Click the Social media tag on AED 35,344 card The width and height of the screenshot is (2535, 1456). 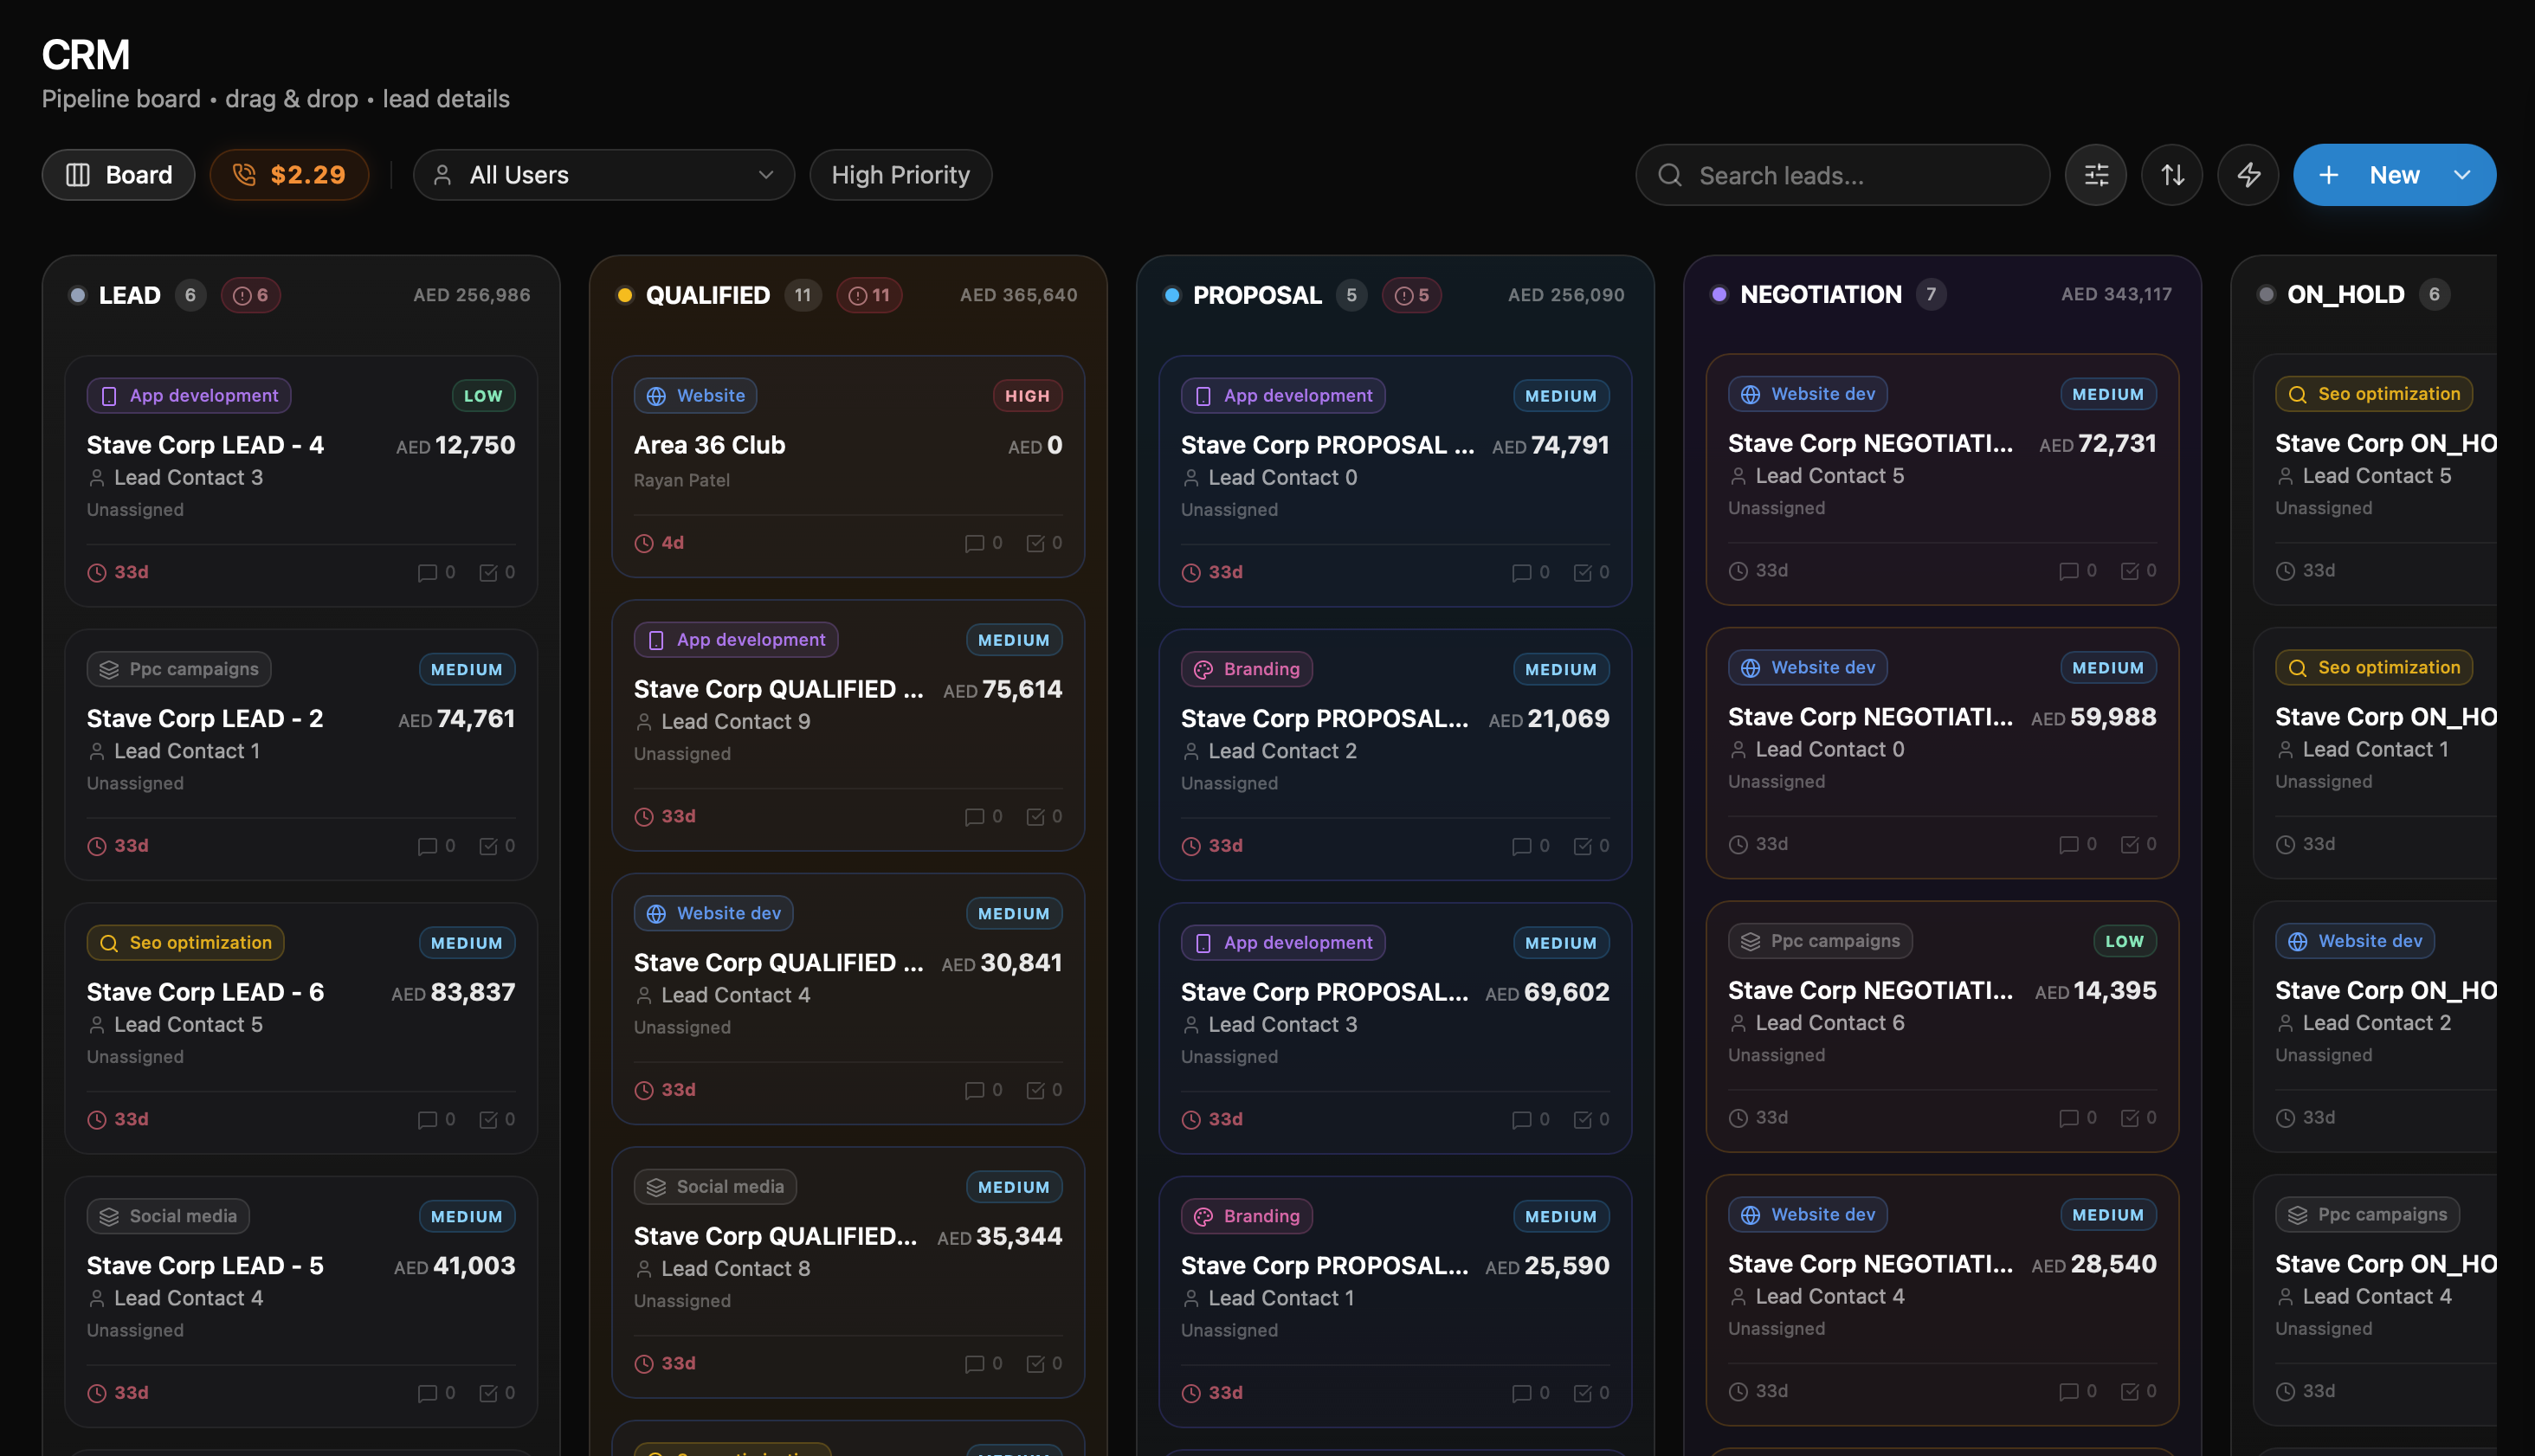click(x=715, y=1187)
